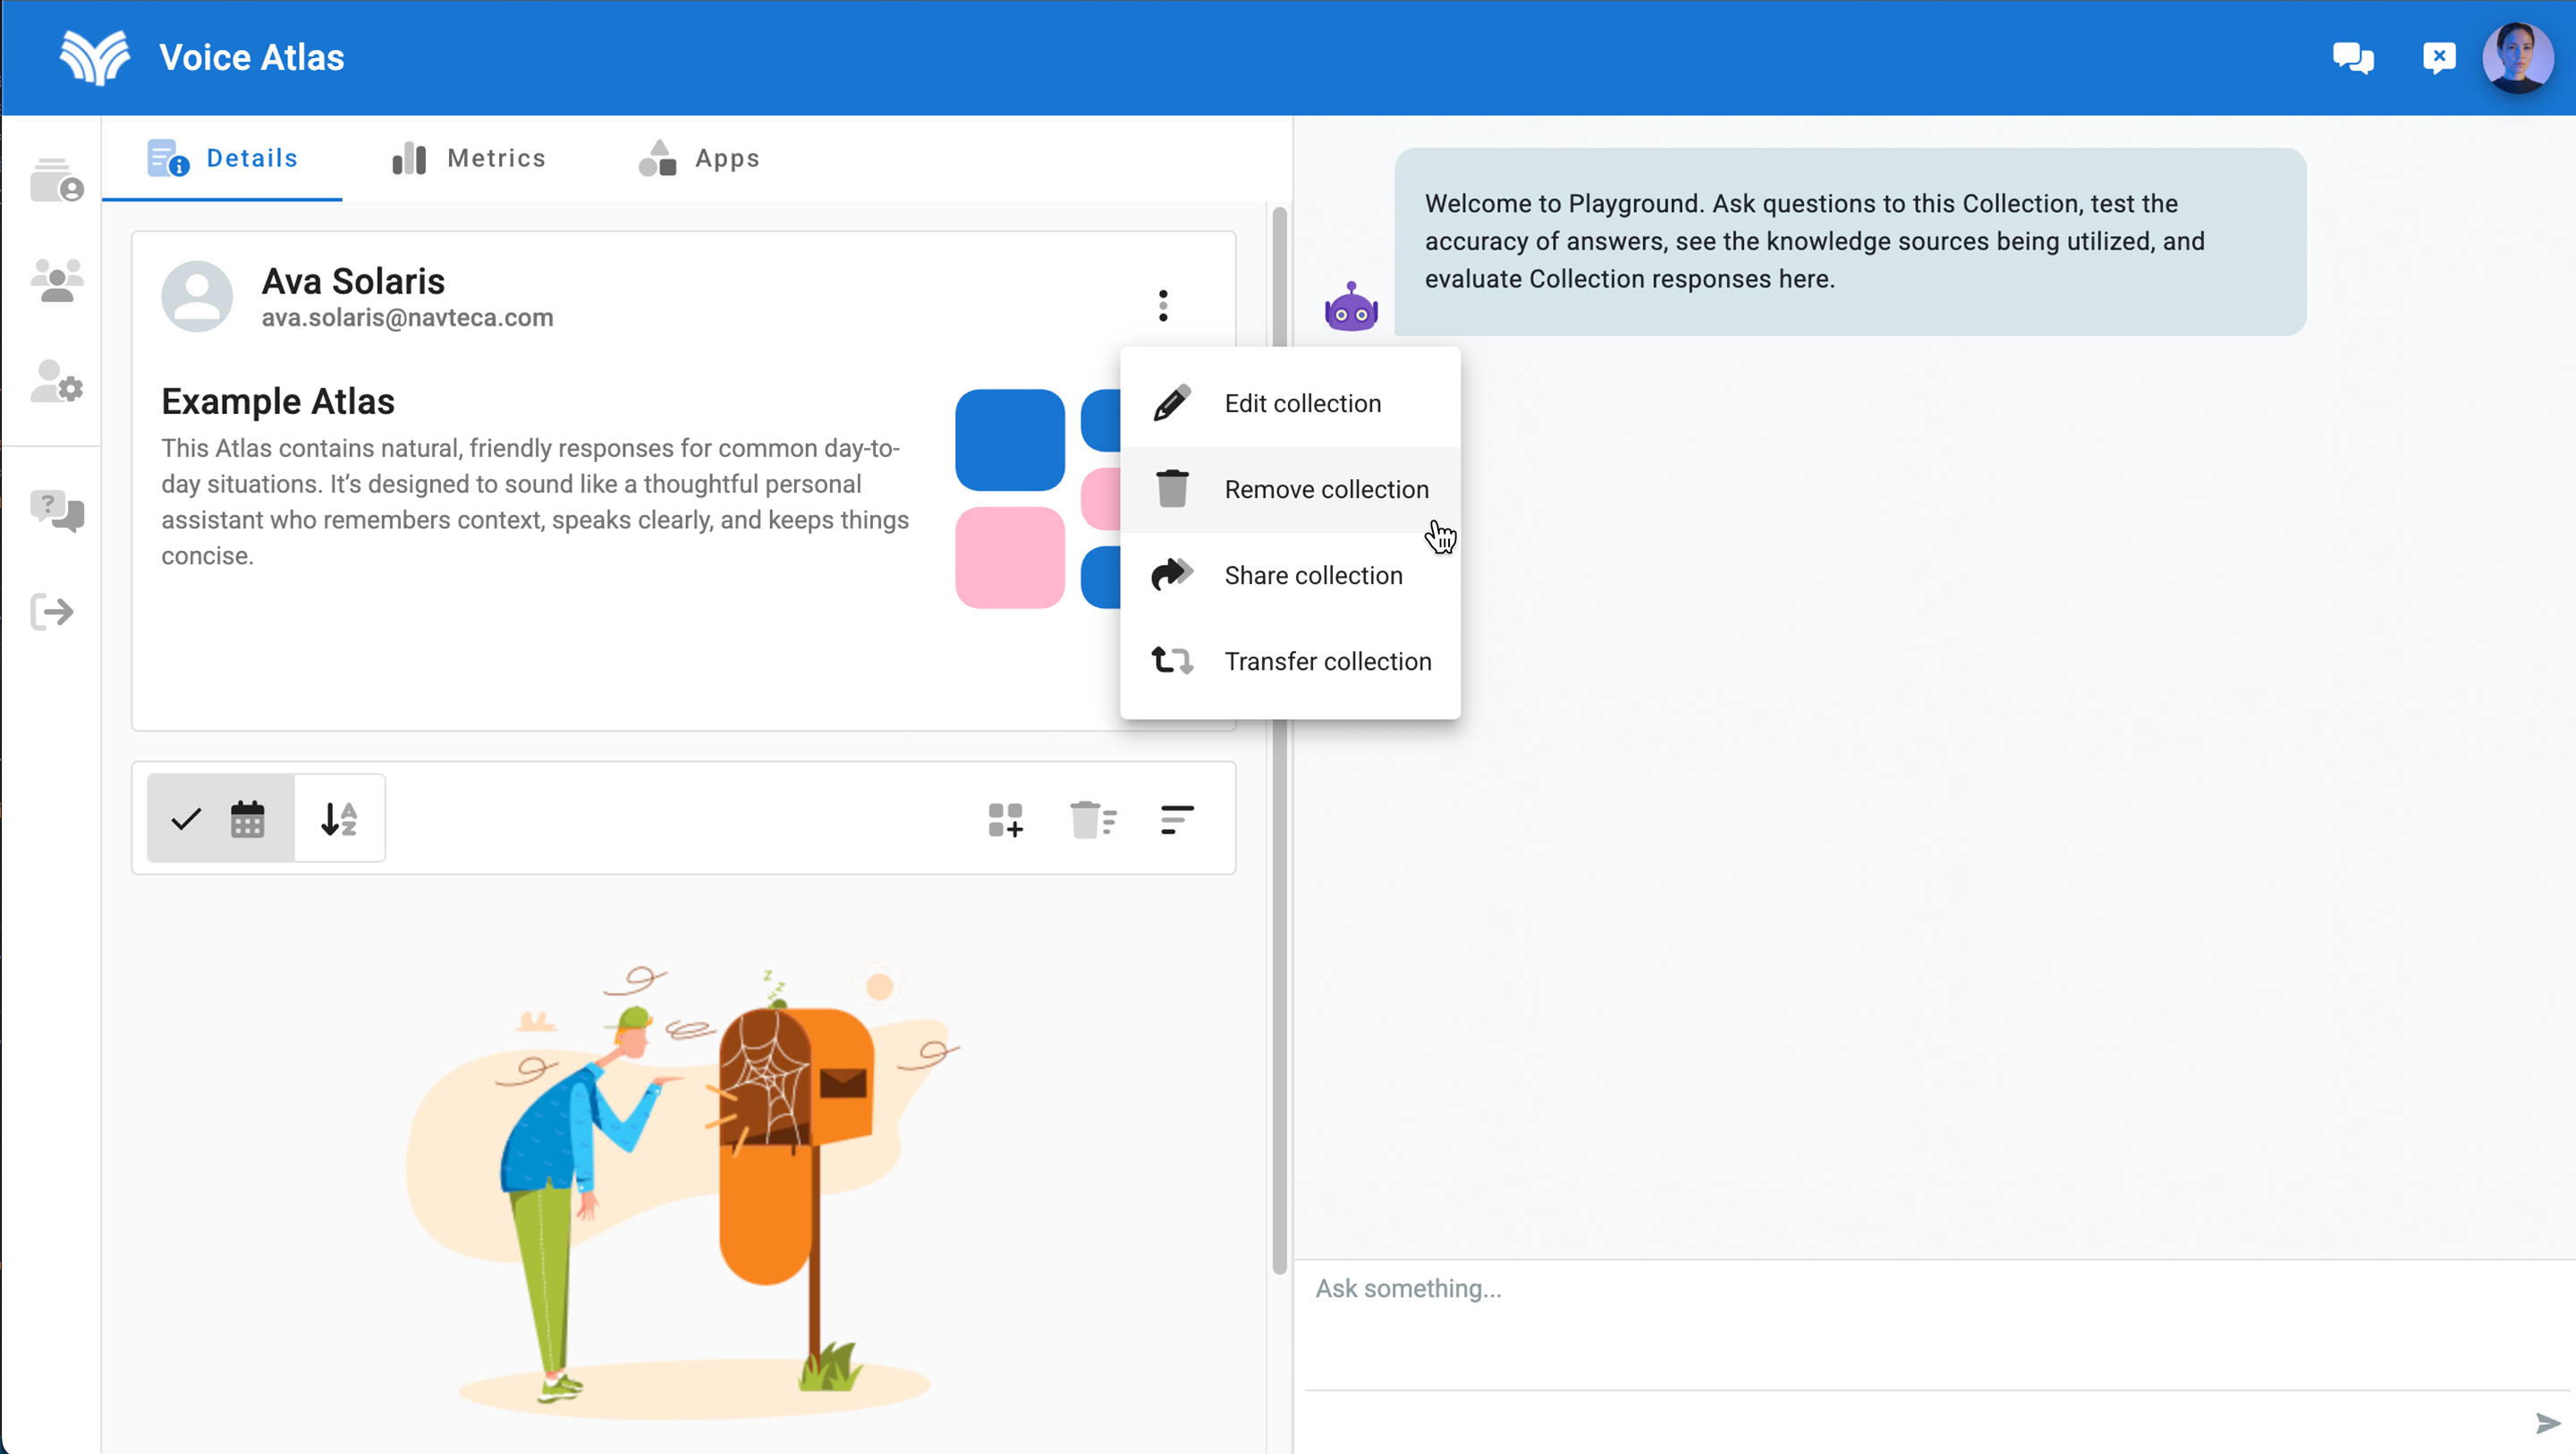Choose Transfer collection menu entry
2576x1454 pixels.
[1327, 661]
